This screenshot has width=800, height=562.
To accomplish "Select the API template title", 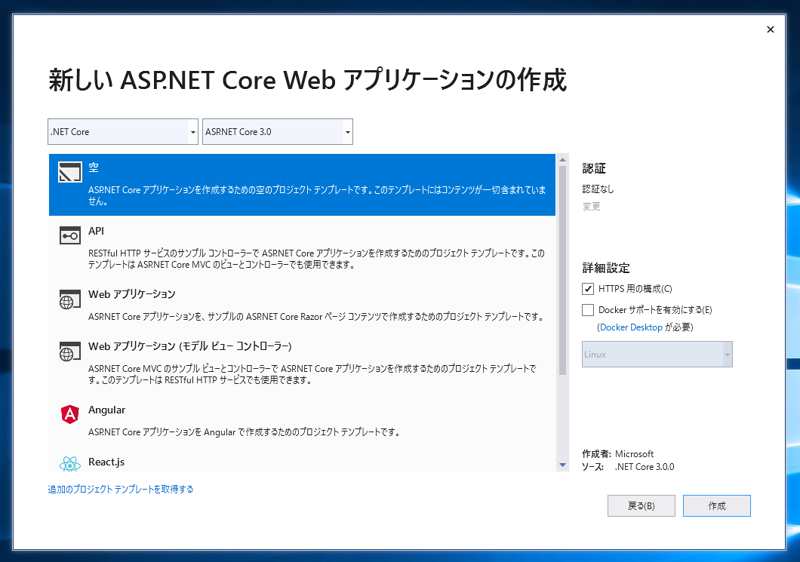I will pos(96,231).
